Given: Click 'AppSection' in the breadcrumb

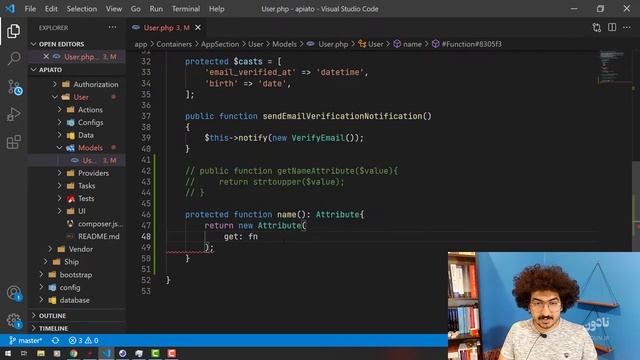Looking at the screenshot, I should pos(220,44).
